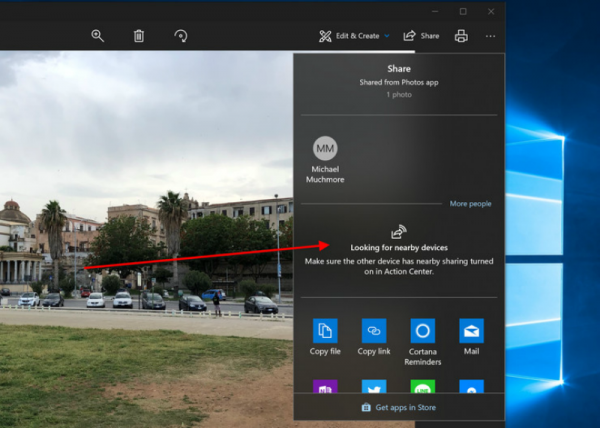Image resolution: width=600 pixels, height=428 pixels.
Task: Share to Cortana Reminders
Action: coord(423,342)
